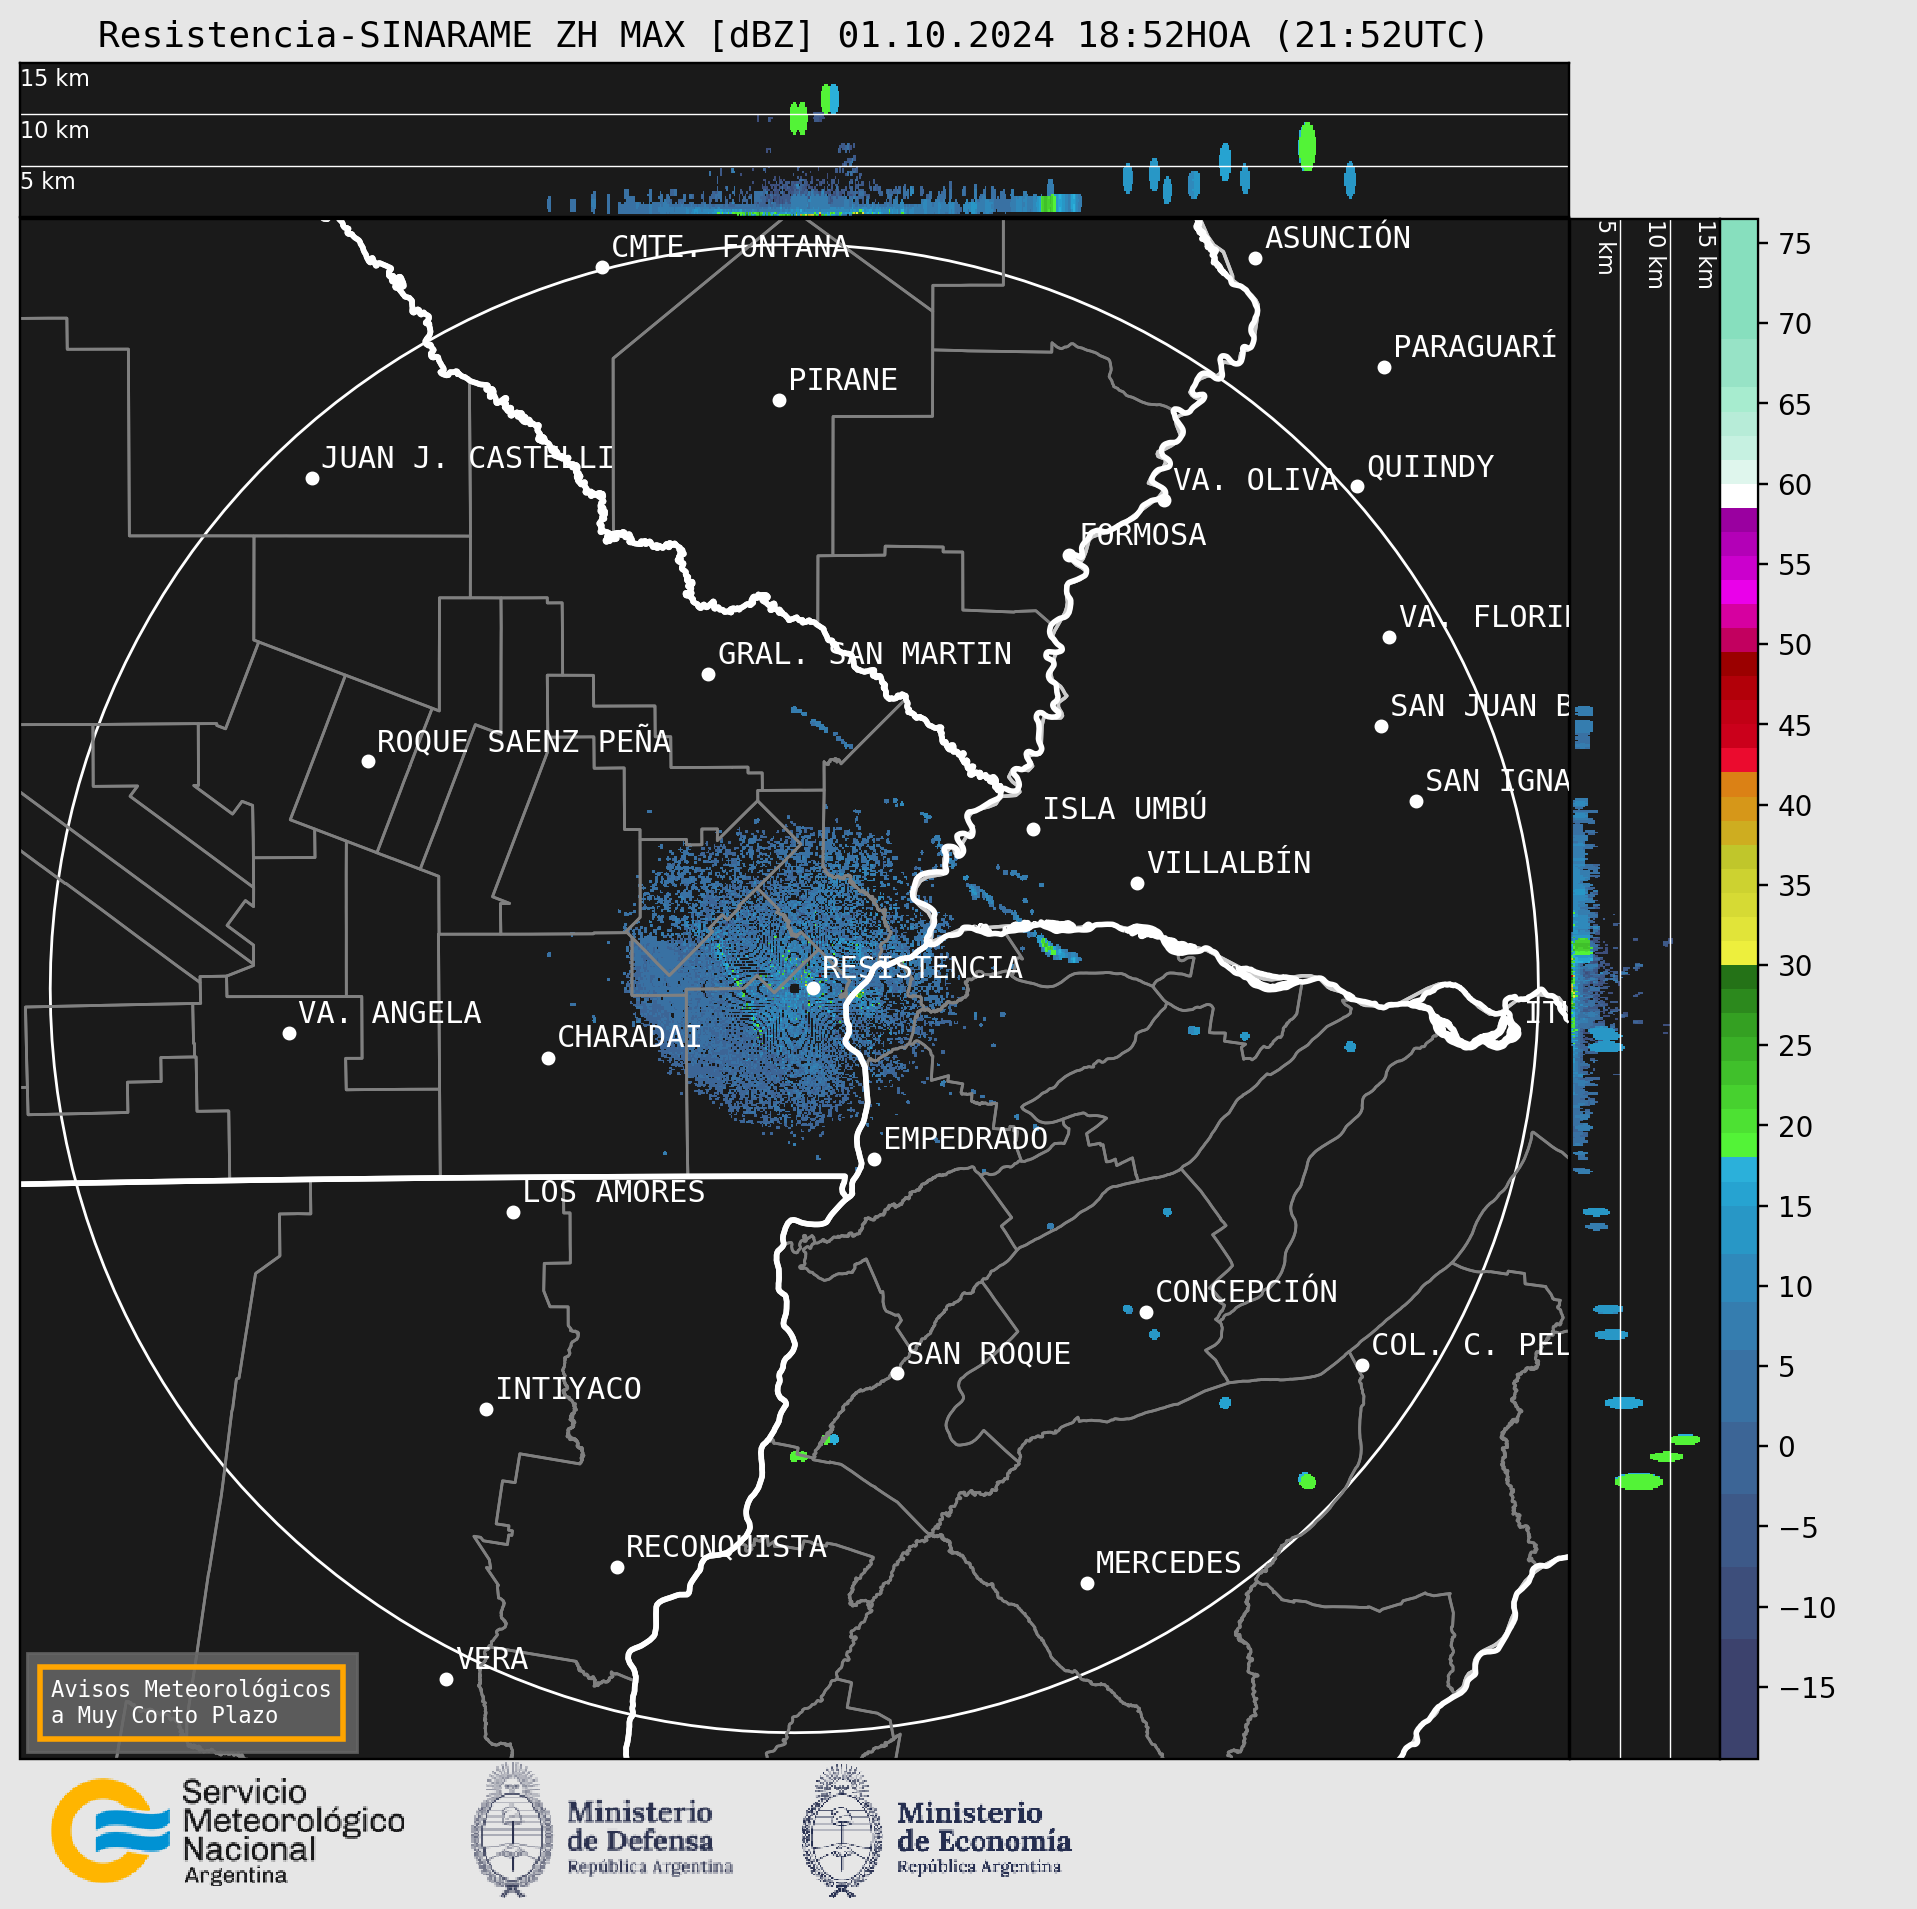Viewport: 1917px width, 1909px height.
Task: Click the VERA marker dot
Action: [446, 1679]
